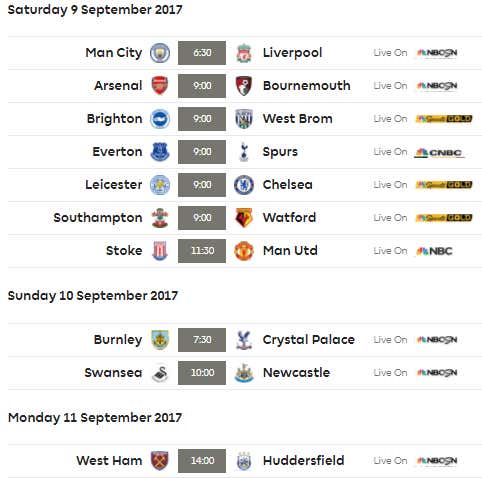Click the Chelsea lion badge
The height and width of the screenshot is (478, 482).
(x=244, y=185)
